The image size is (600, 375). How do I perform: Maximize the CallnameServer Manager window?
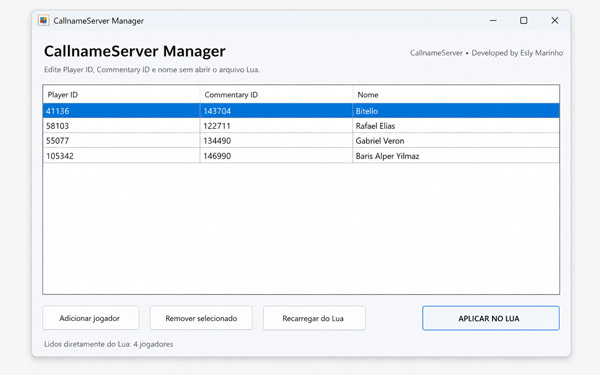pos(523,20)
